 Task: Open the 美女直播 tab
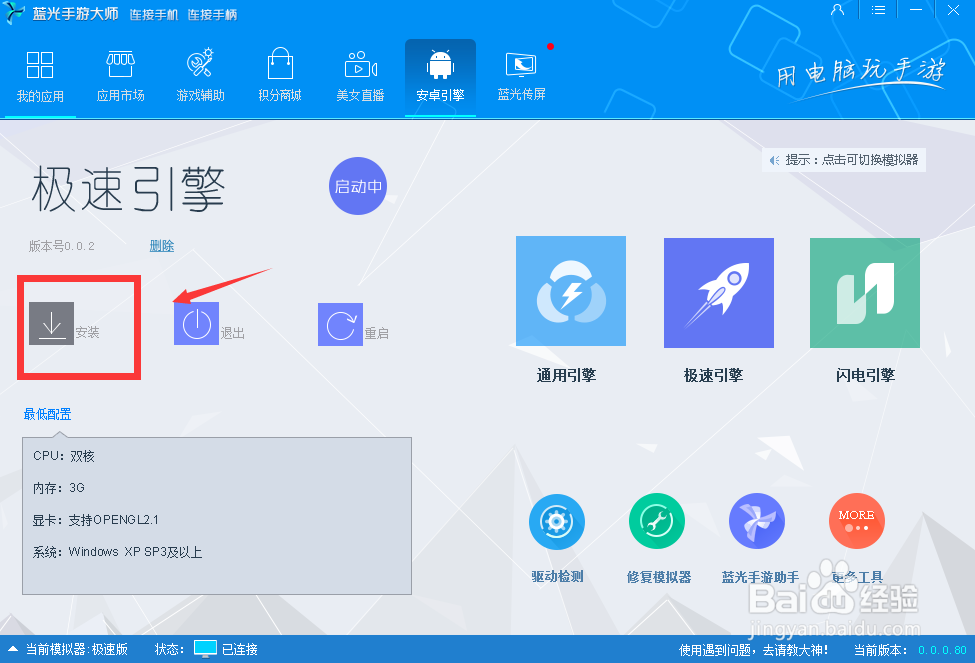click(360, 75)
